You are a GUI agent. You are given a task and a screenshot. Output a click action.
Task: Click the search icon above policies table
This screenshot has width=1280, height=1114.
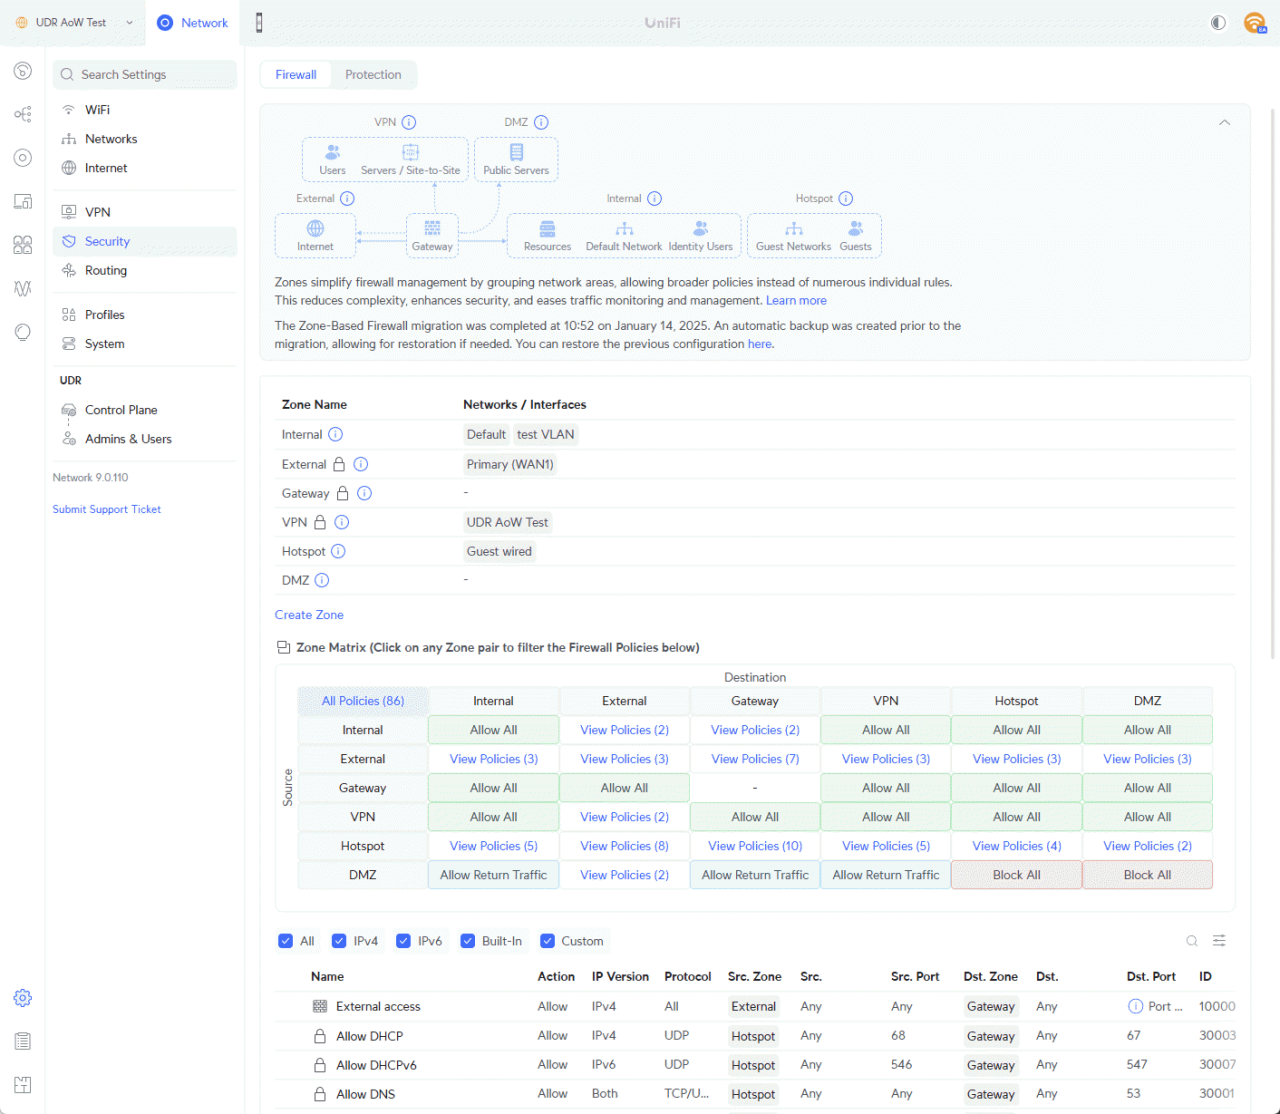pos(1192,941)
